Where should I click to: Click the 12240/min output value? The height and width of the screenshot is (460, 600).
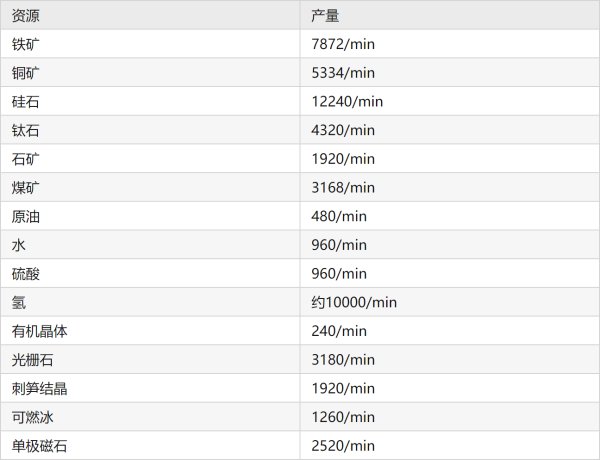[x=347, y=102]
